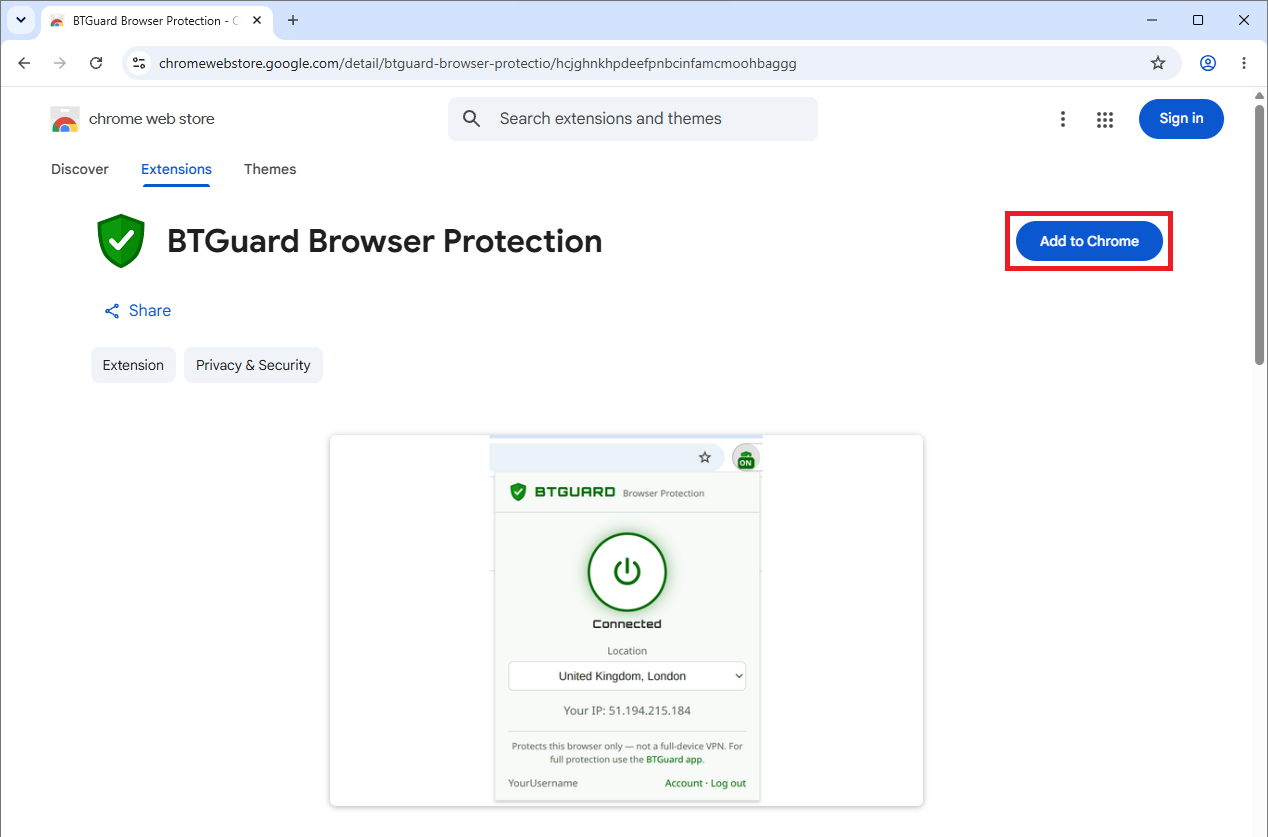This screenshot has height=837, width=1268.
Task: Go to the Discover tab
Action: pyautogui.click(x=80, y=169)
